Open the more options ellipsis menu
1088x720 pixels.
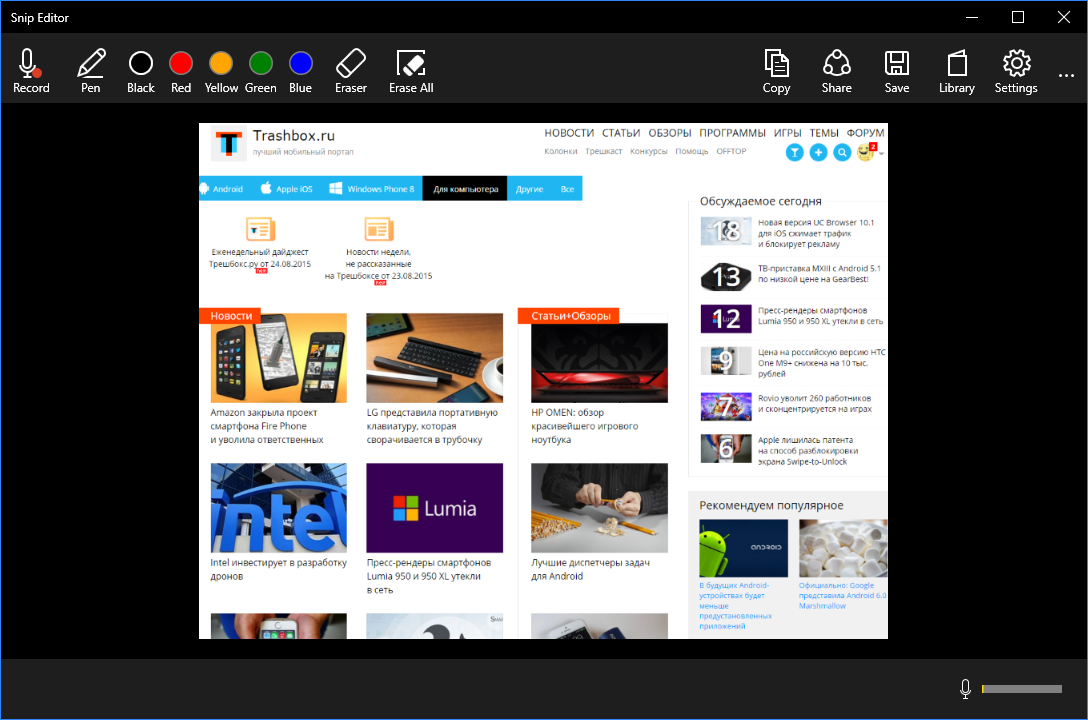click(x=1066, y=75)
